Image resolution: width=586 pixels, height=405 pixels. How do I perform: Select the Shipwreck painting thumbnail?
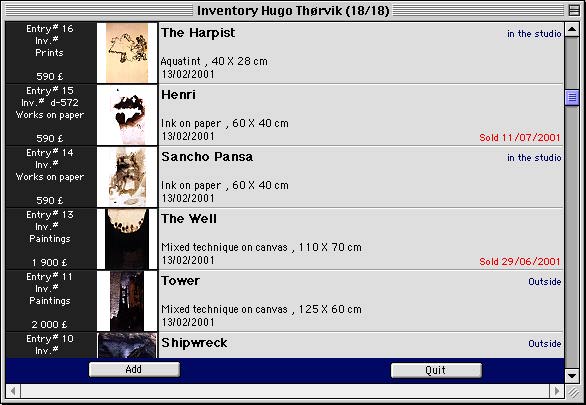pos(127,345)
